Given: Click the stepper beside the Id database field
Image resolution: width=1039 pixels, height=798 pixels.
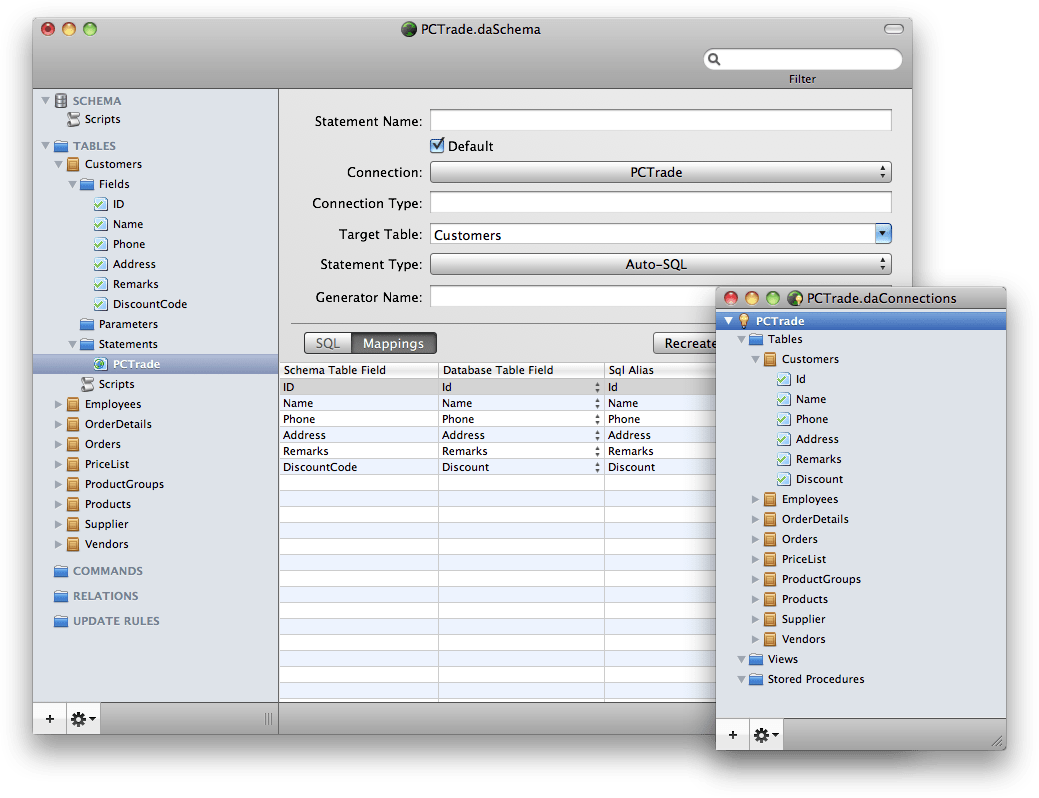Looking at the screenshot, I should point(596,387).
